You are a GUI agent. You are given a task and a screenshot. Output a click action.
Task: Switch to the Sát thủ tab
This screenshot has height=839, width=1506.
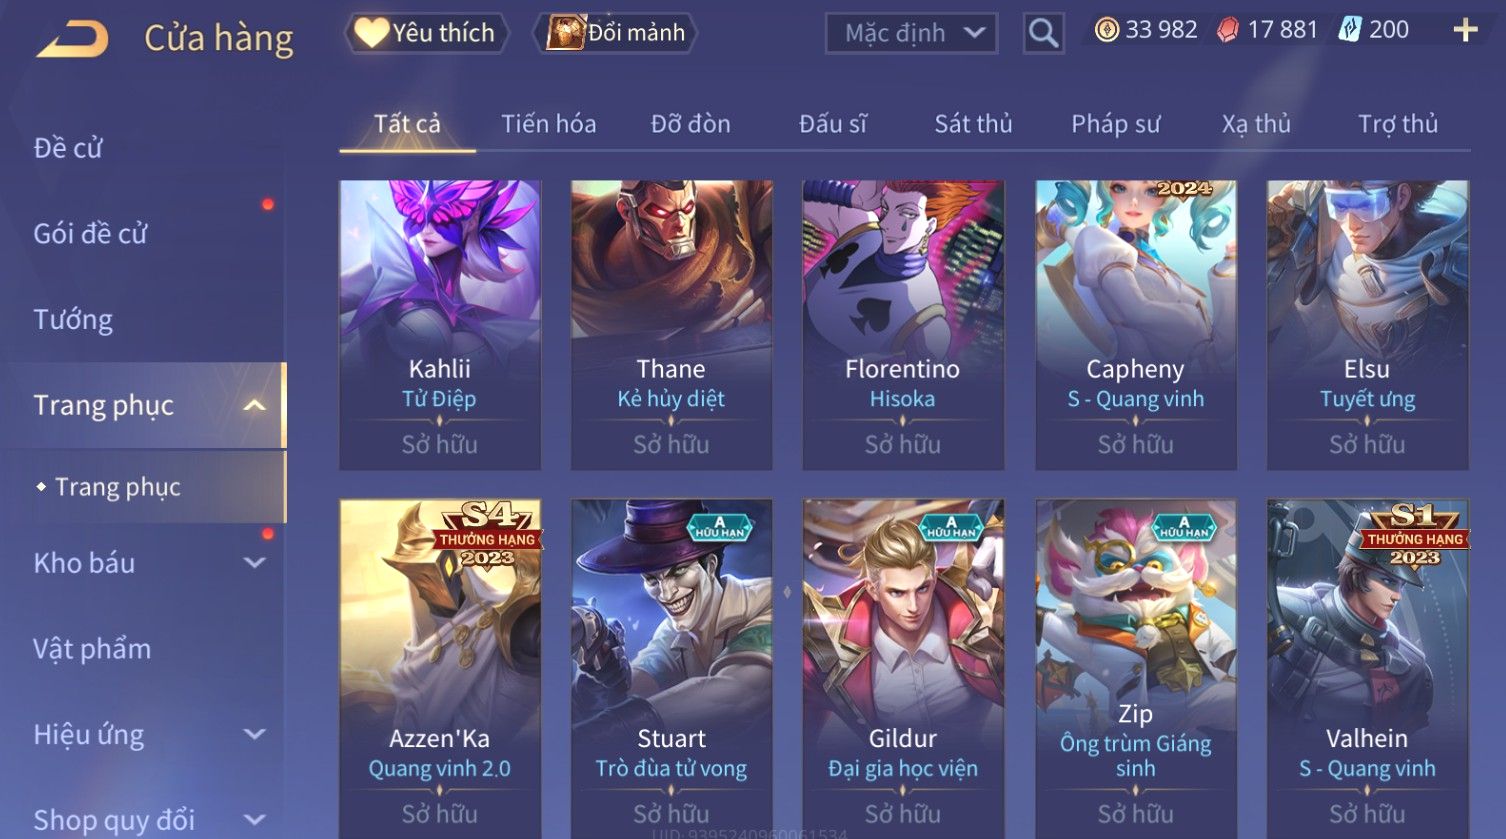point(973,124)
